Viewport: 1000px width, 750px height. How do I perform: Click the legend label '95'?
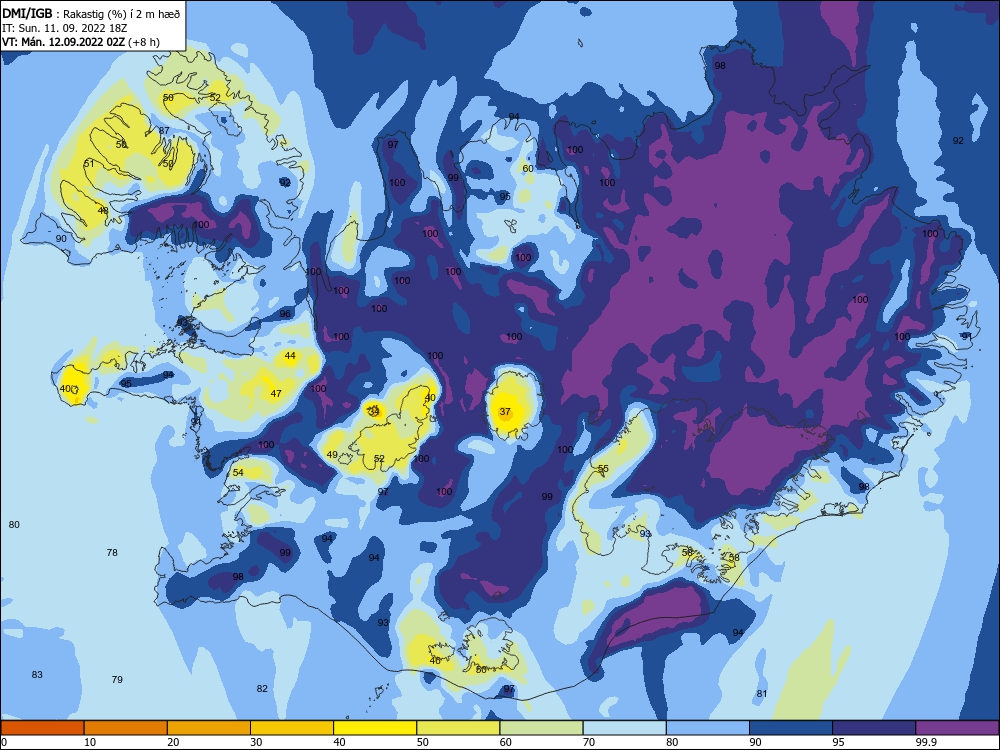[837, 742]
